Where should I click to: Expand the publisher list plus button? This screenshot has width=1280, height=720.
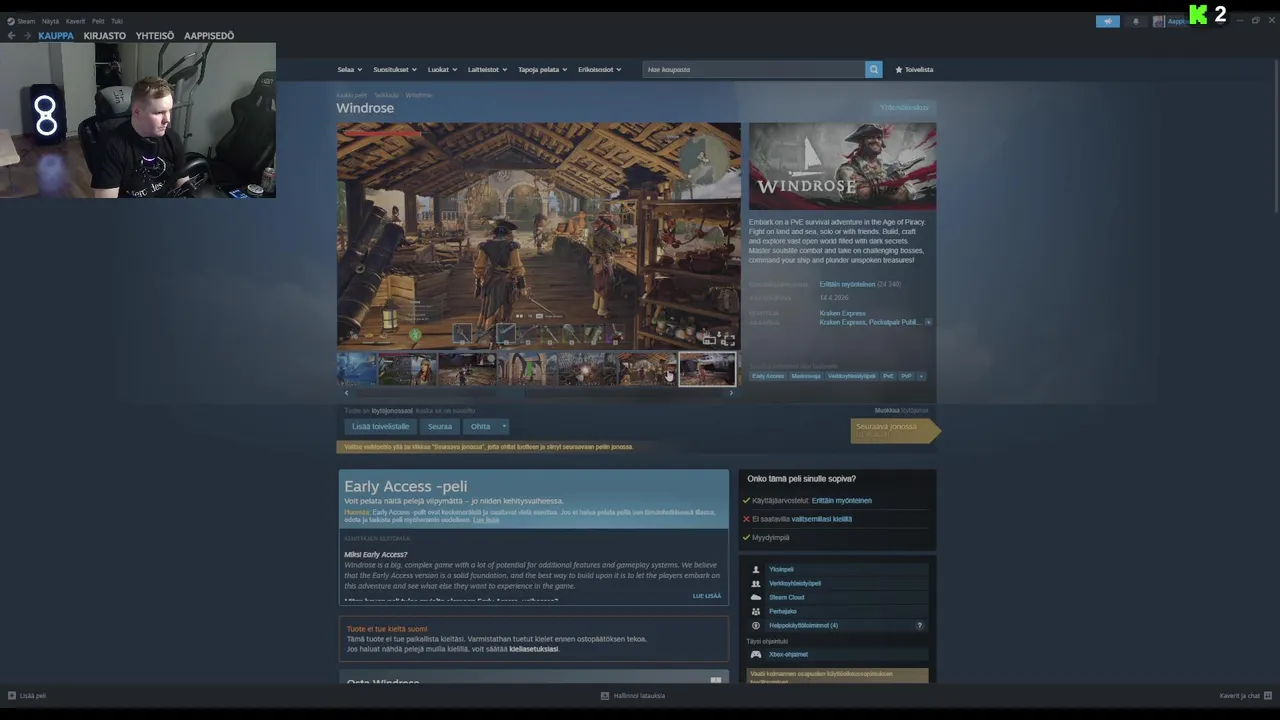(928, 322)
